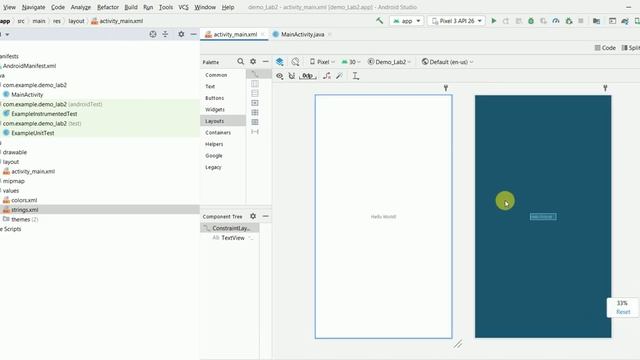The height and width of the screenshot is (360, 640).
Task: Click res in the breadcrumb path
Action: click(x=56, y=21)
